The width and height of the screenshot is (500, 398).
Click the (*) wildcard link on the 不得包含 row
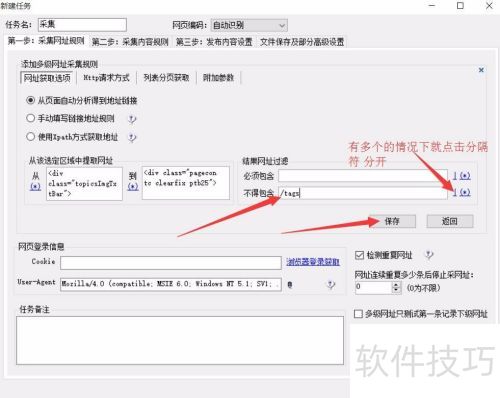465,192
